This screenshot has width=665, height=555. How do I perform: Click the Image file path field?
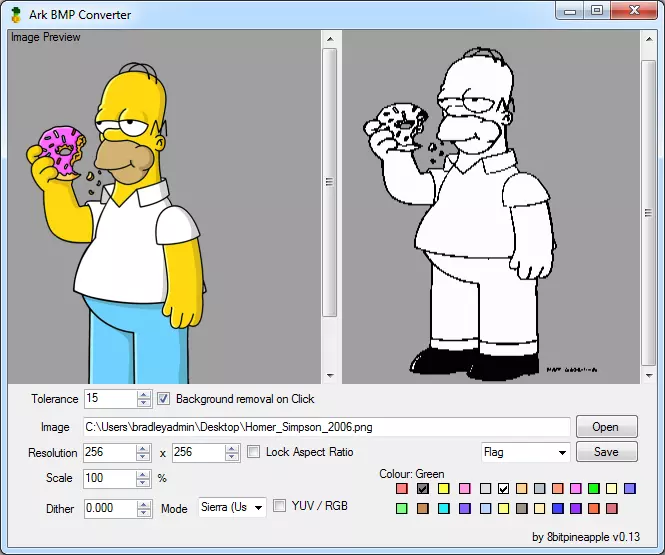pos(327,427)
